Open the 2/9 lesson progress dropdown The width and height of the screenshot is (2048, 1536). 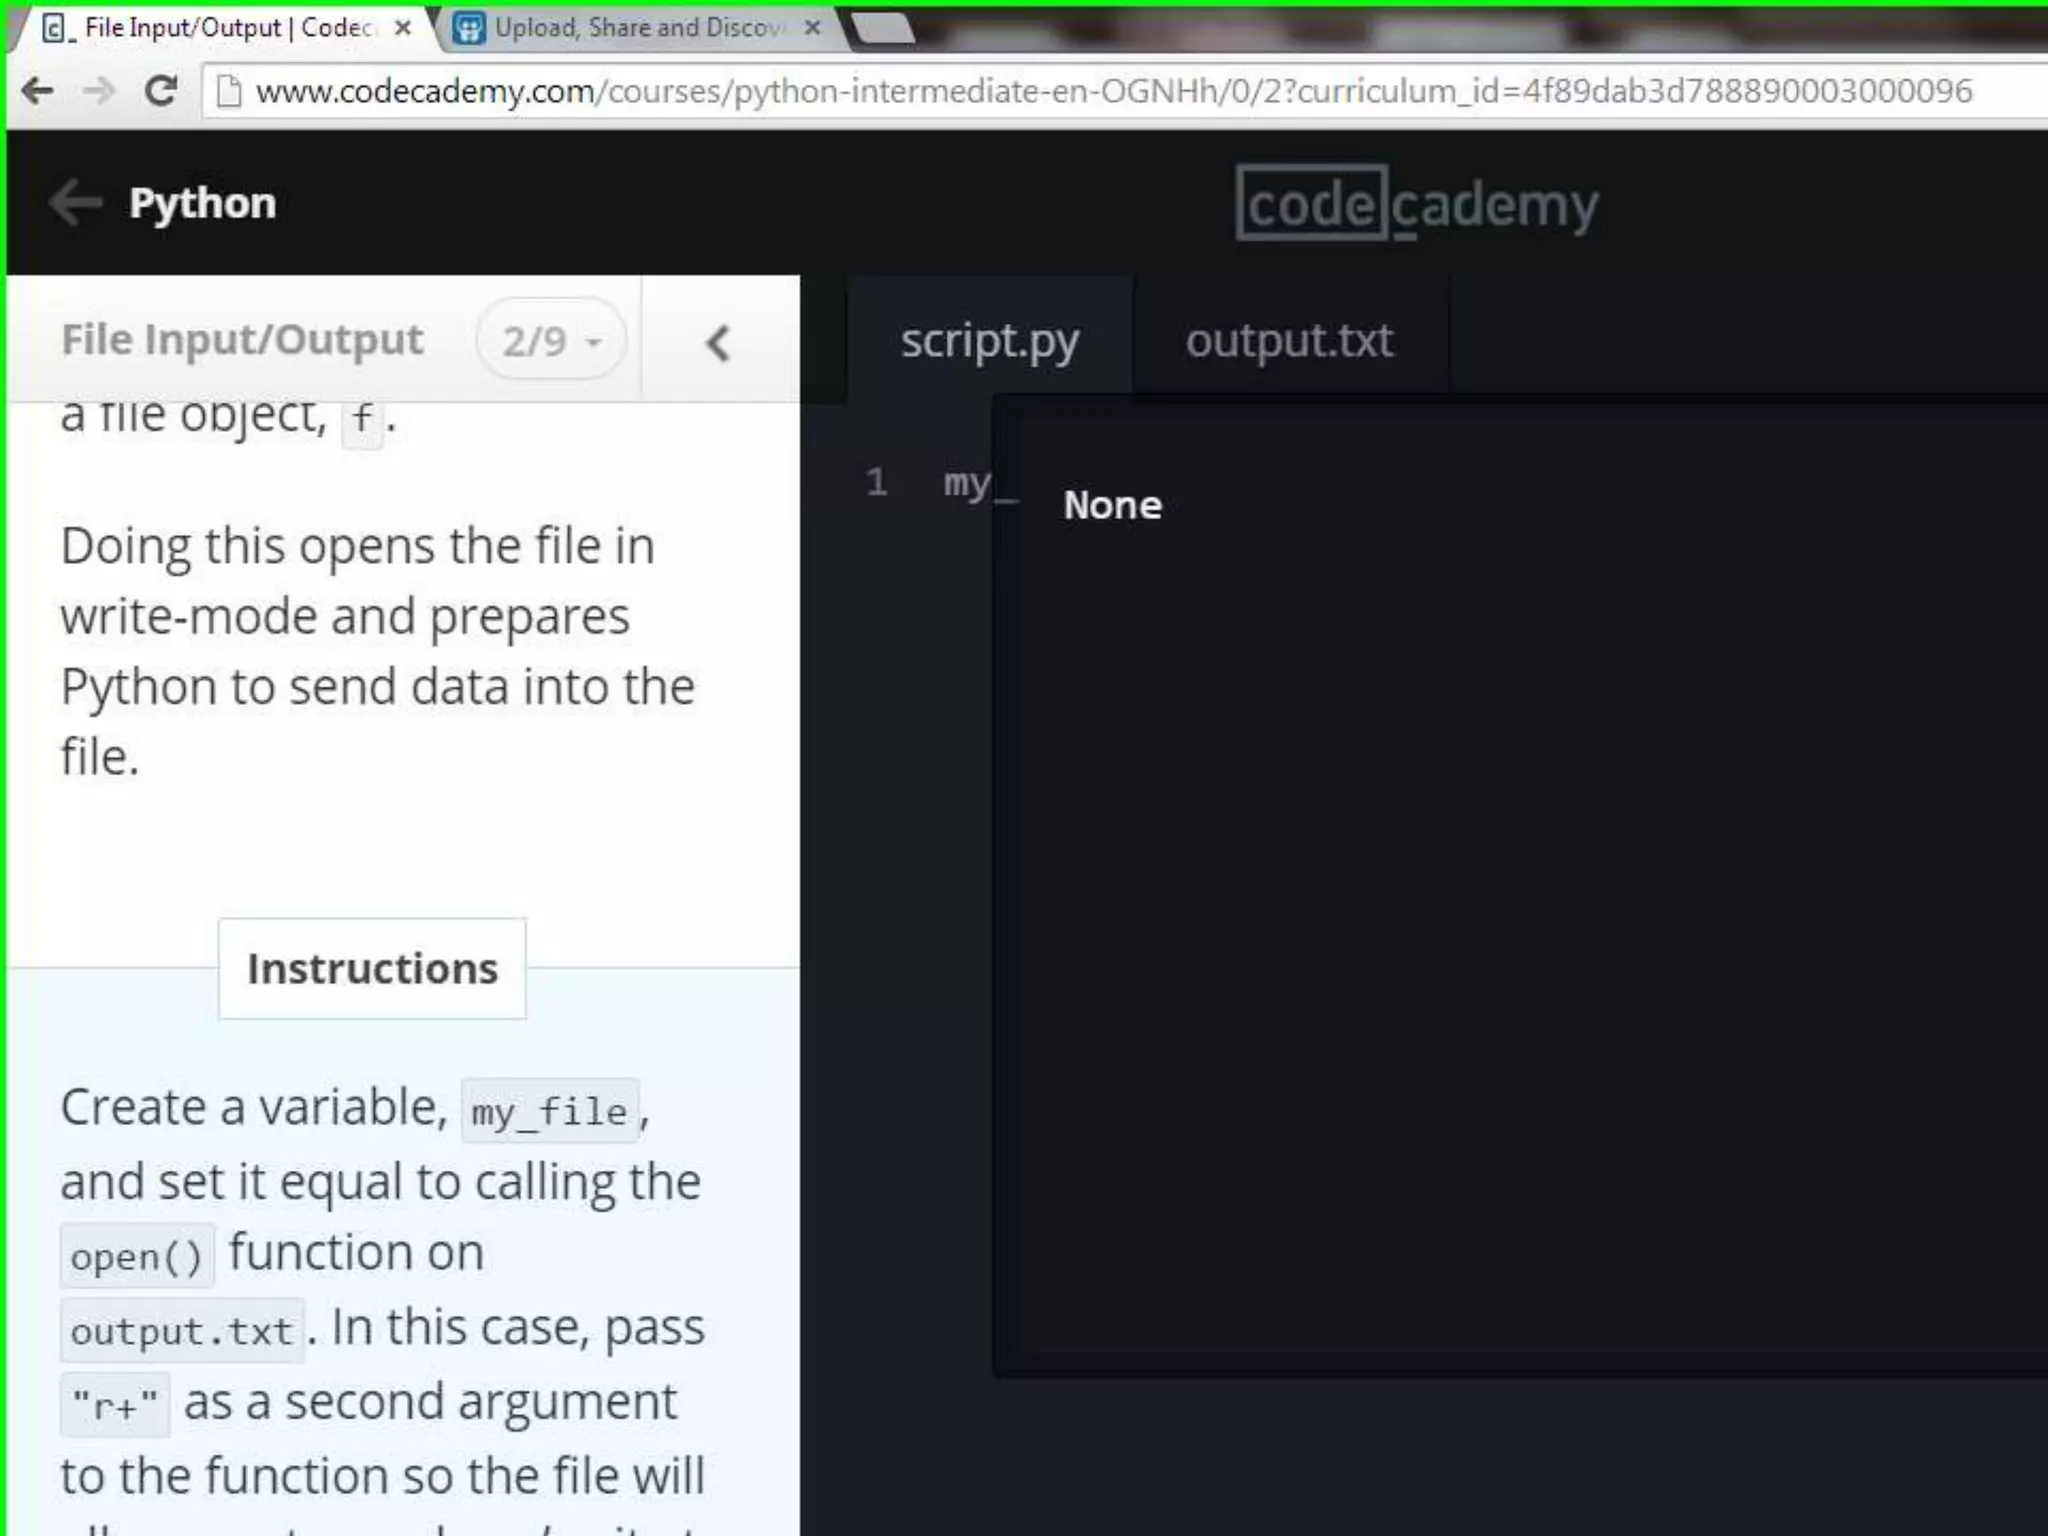pyautogui.click(x=551, y=341)
